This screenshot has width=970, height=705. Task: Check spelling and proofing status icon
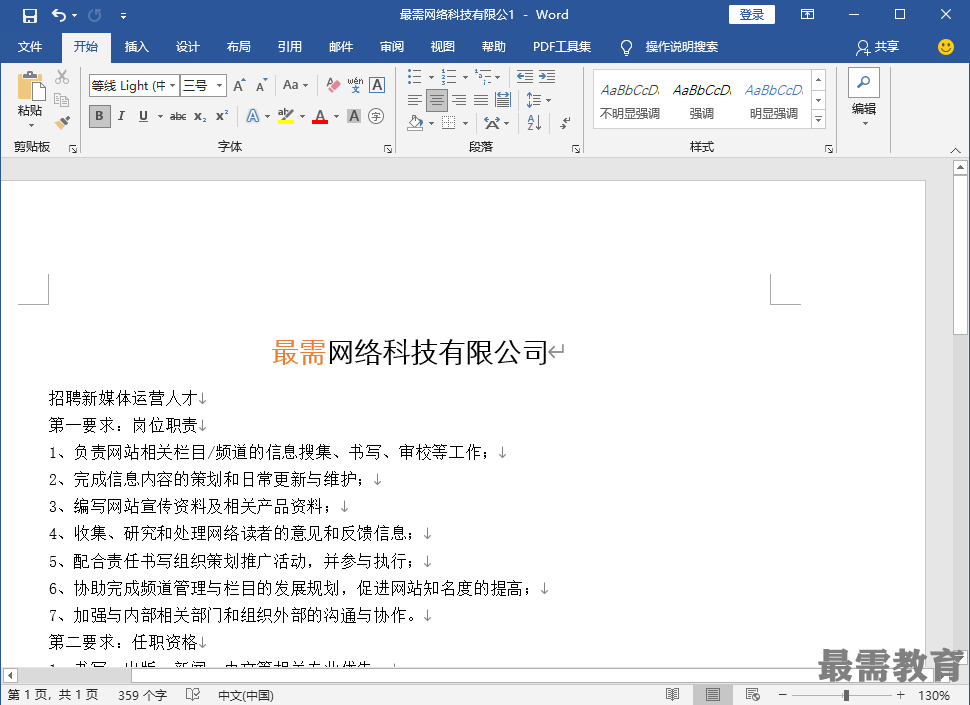193,694
